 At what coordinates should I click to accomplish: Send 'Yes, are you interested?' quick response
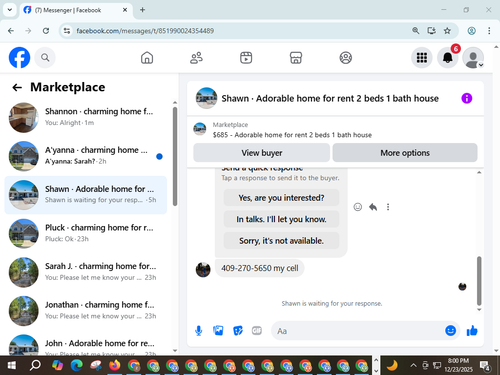pyautogui.click(x=281, y=198)
